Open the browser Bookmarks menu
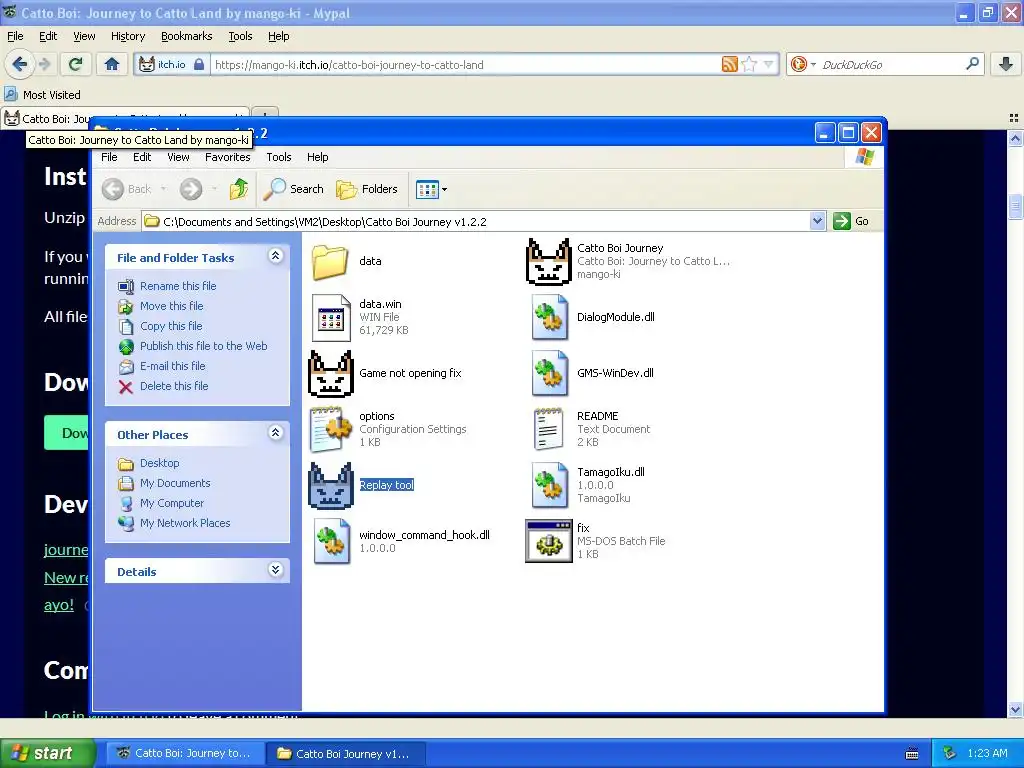 click(186, 36)
